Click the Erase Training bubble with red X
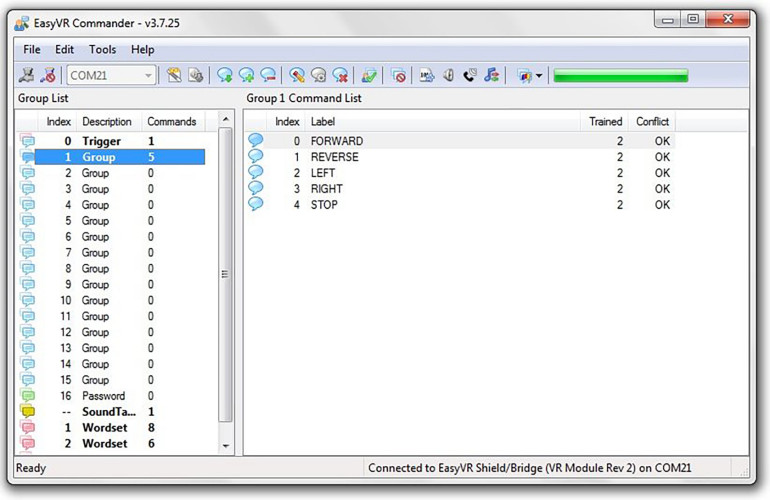The height and width of the screenshot is (500, 770). (x=340, y=75)
